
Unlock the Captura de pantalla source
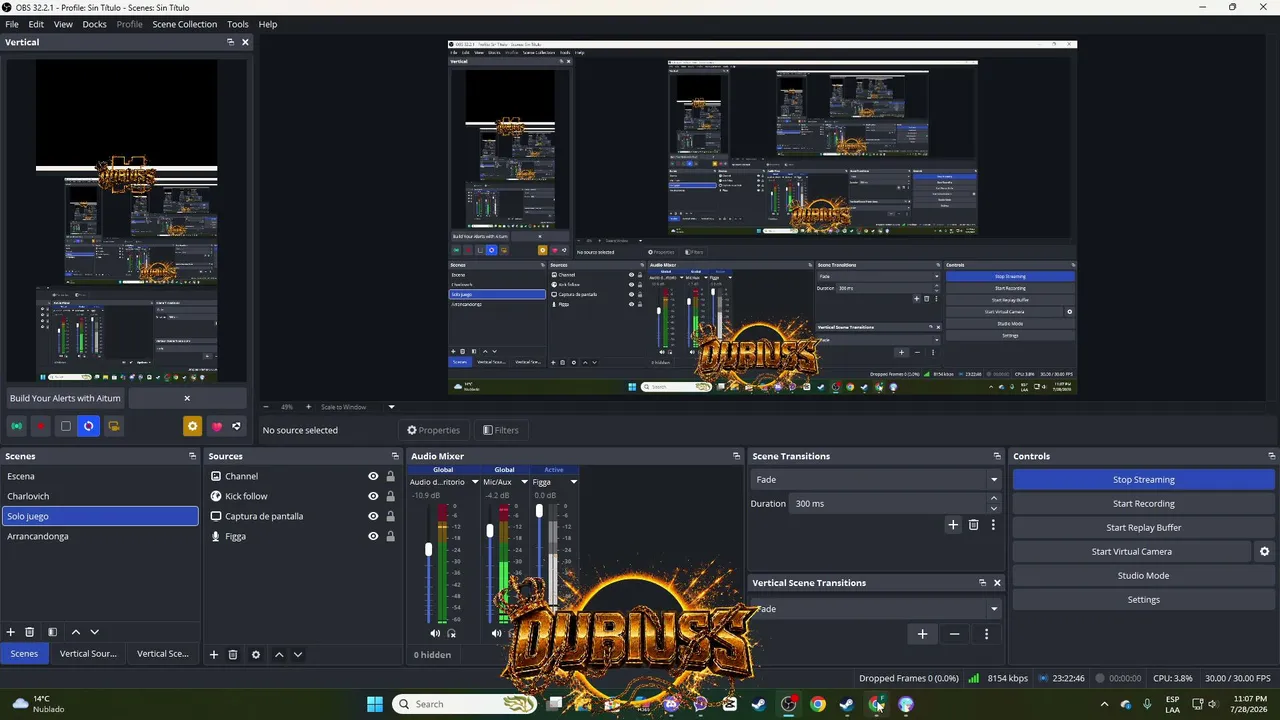pyautogui.click(x=391, y=517)
